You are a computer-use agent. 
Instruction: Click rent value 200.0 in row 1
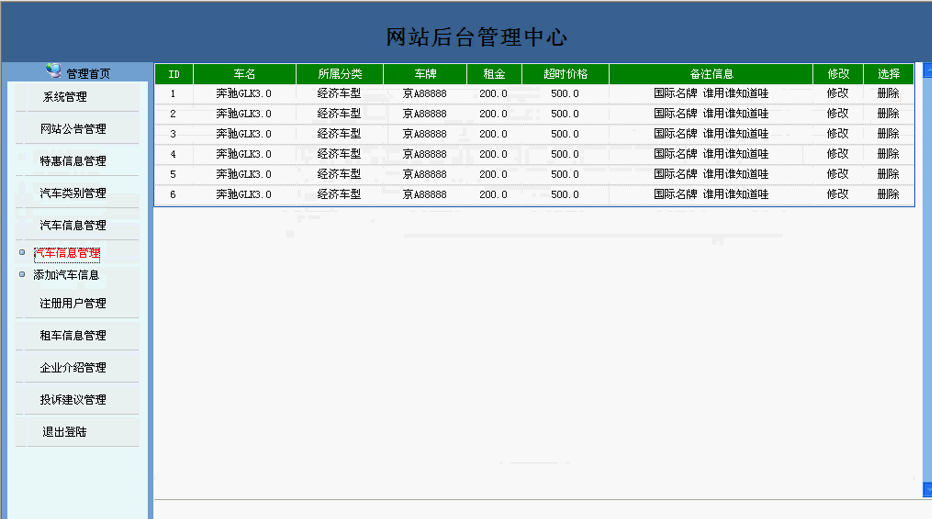tap(493, 93)
